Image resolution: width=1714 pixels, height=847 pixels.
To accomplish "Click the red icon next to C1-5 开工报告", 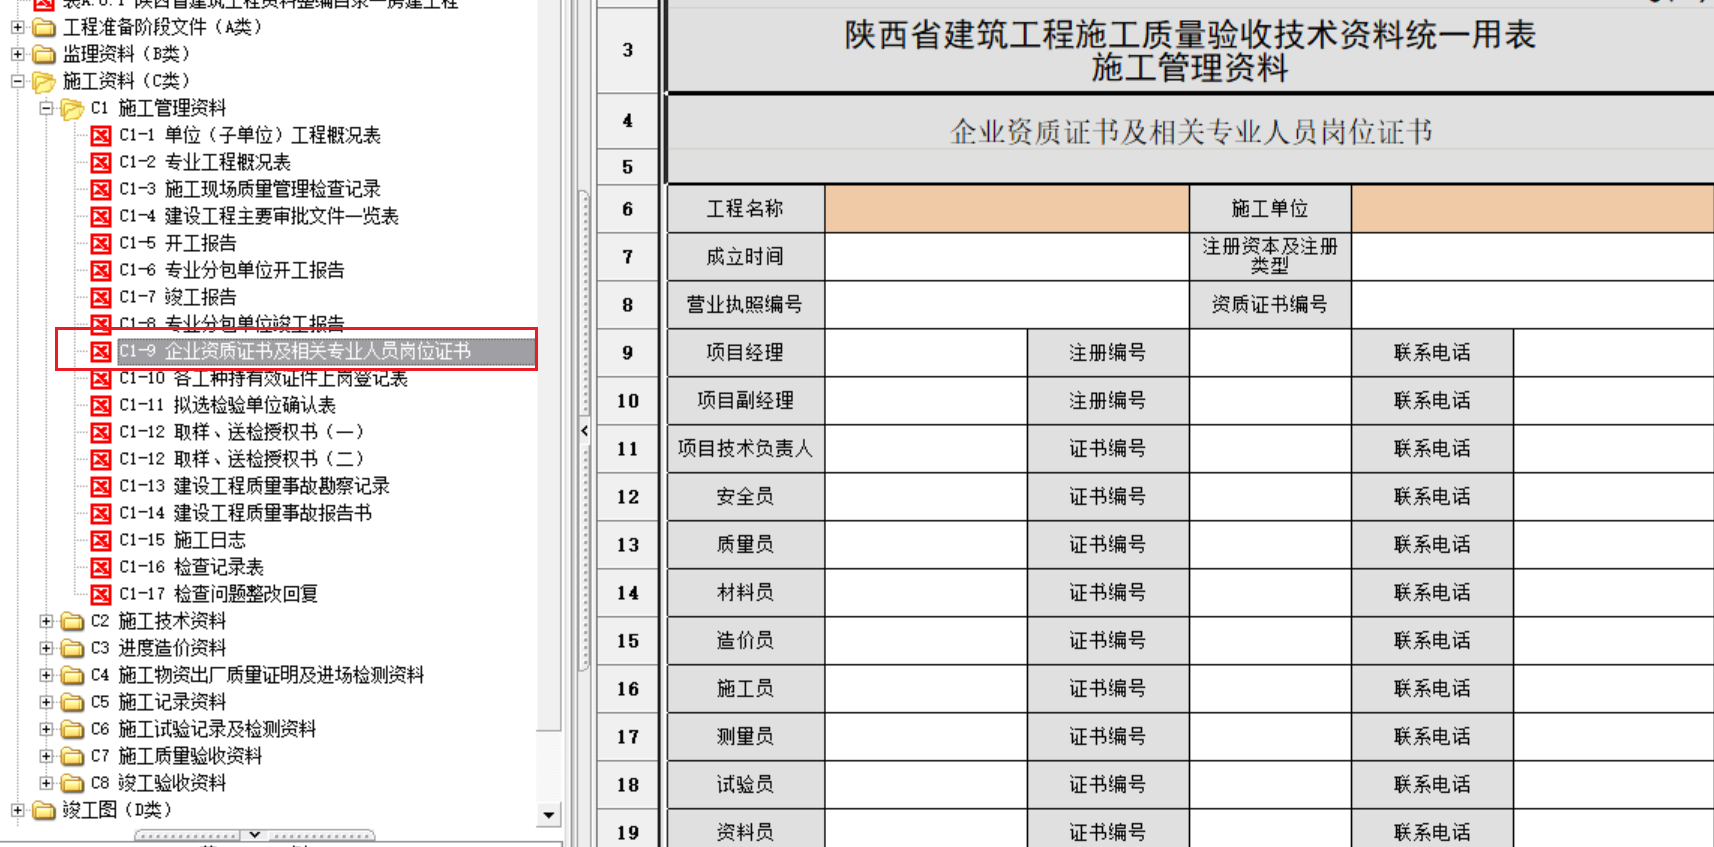I will coord(100,243).
